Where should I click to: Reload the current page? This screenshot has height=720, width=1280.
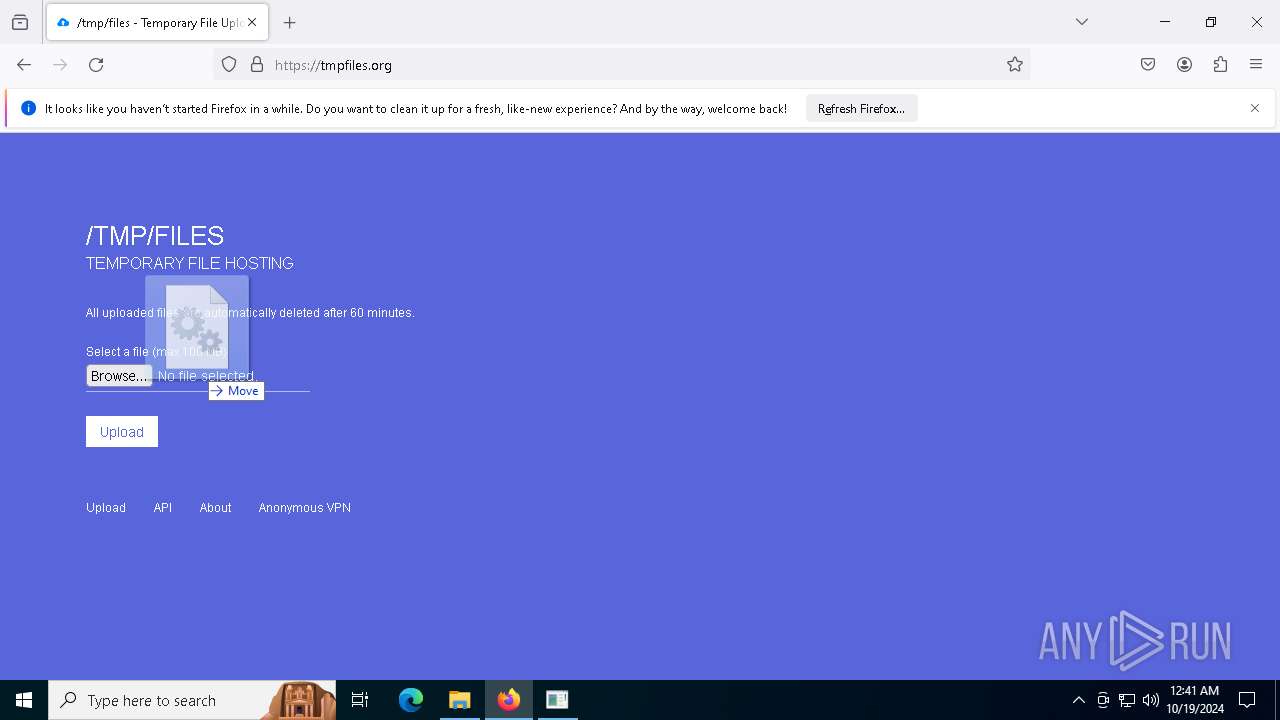[x=96, y=65]
